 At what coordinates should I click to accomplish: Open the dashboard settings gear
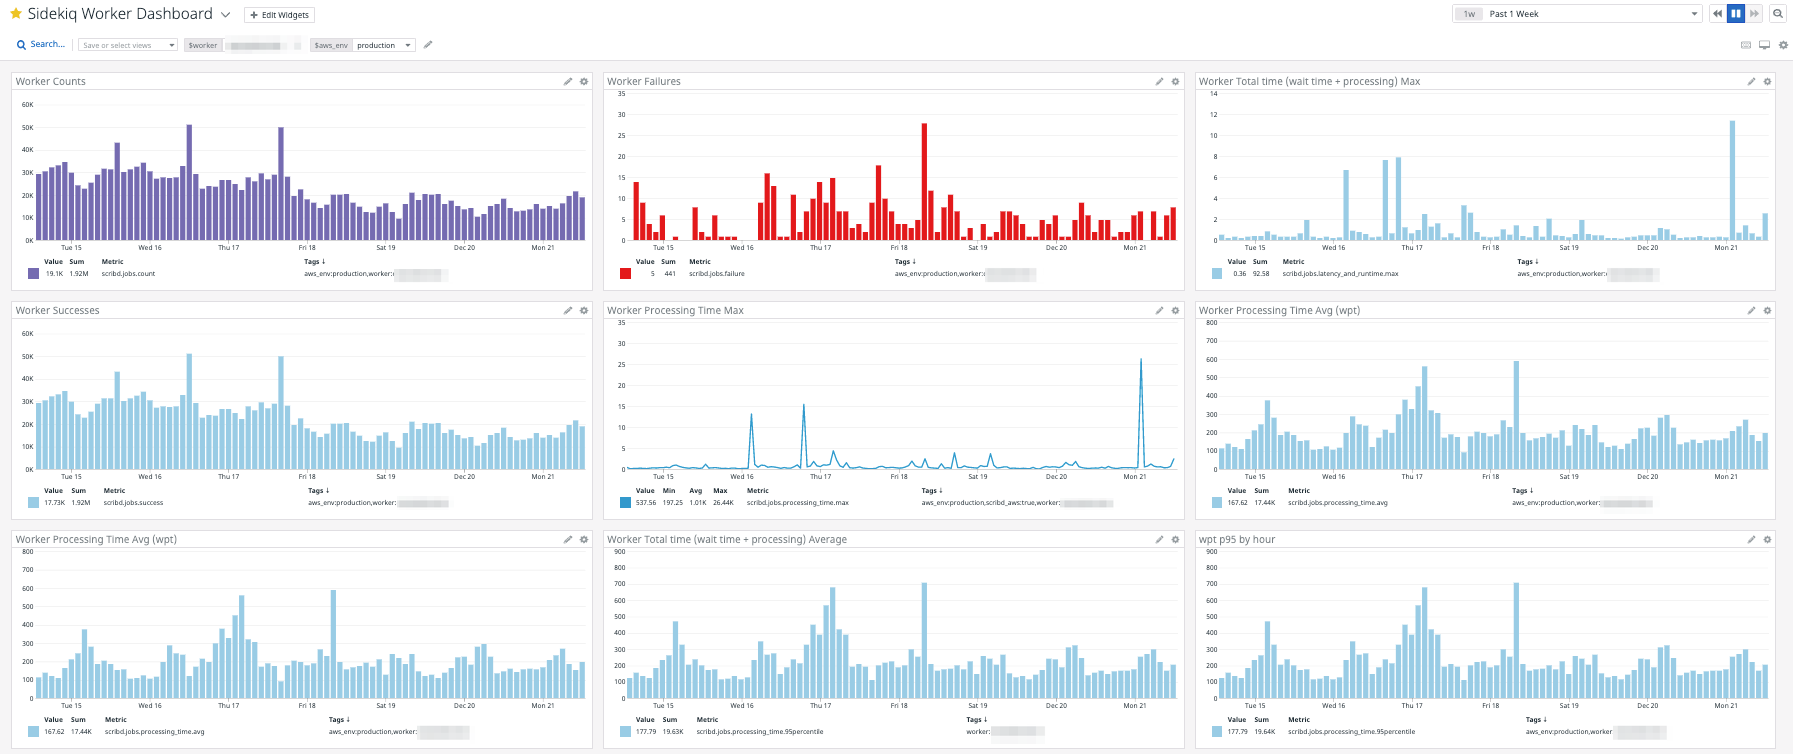click(x=1783, y=45)
